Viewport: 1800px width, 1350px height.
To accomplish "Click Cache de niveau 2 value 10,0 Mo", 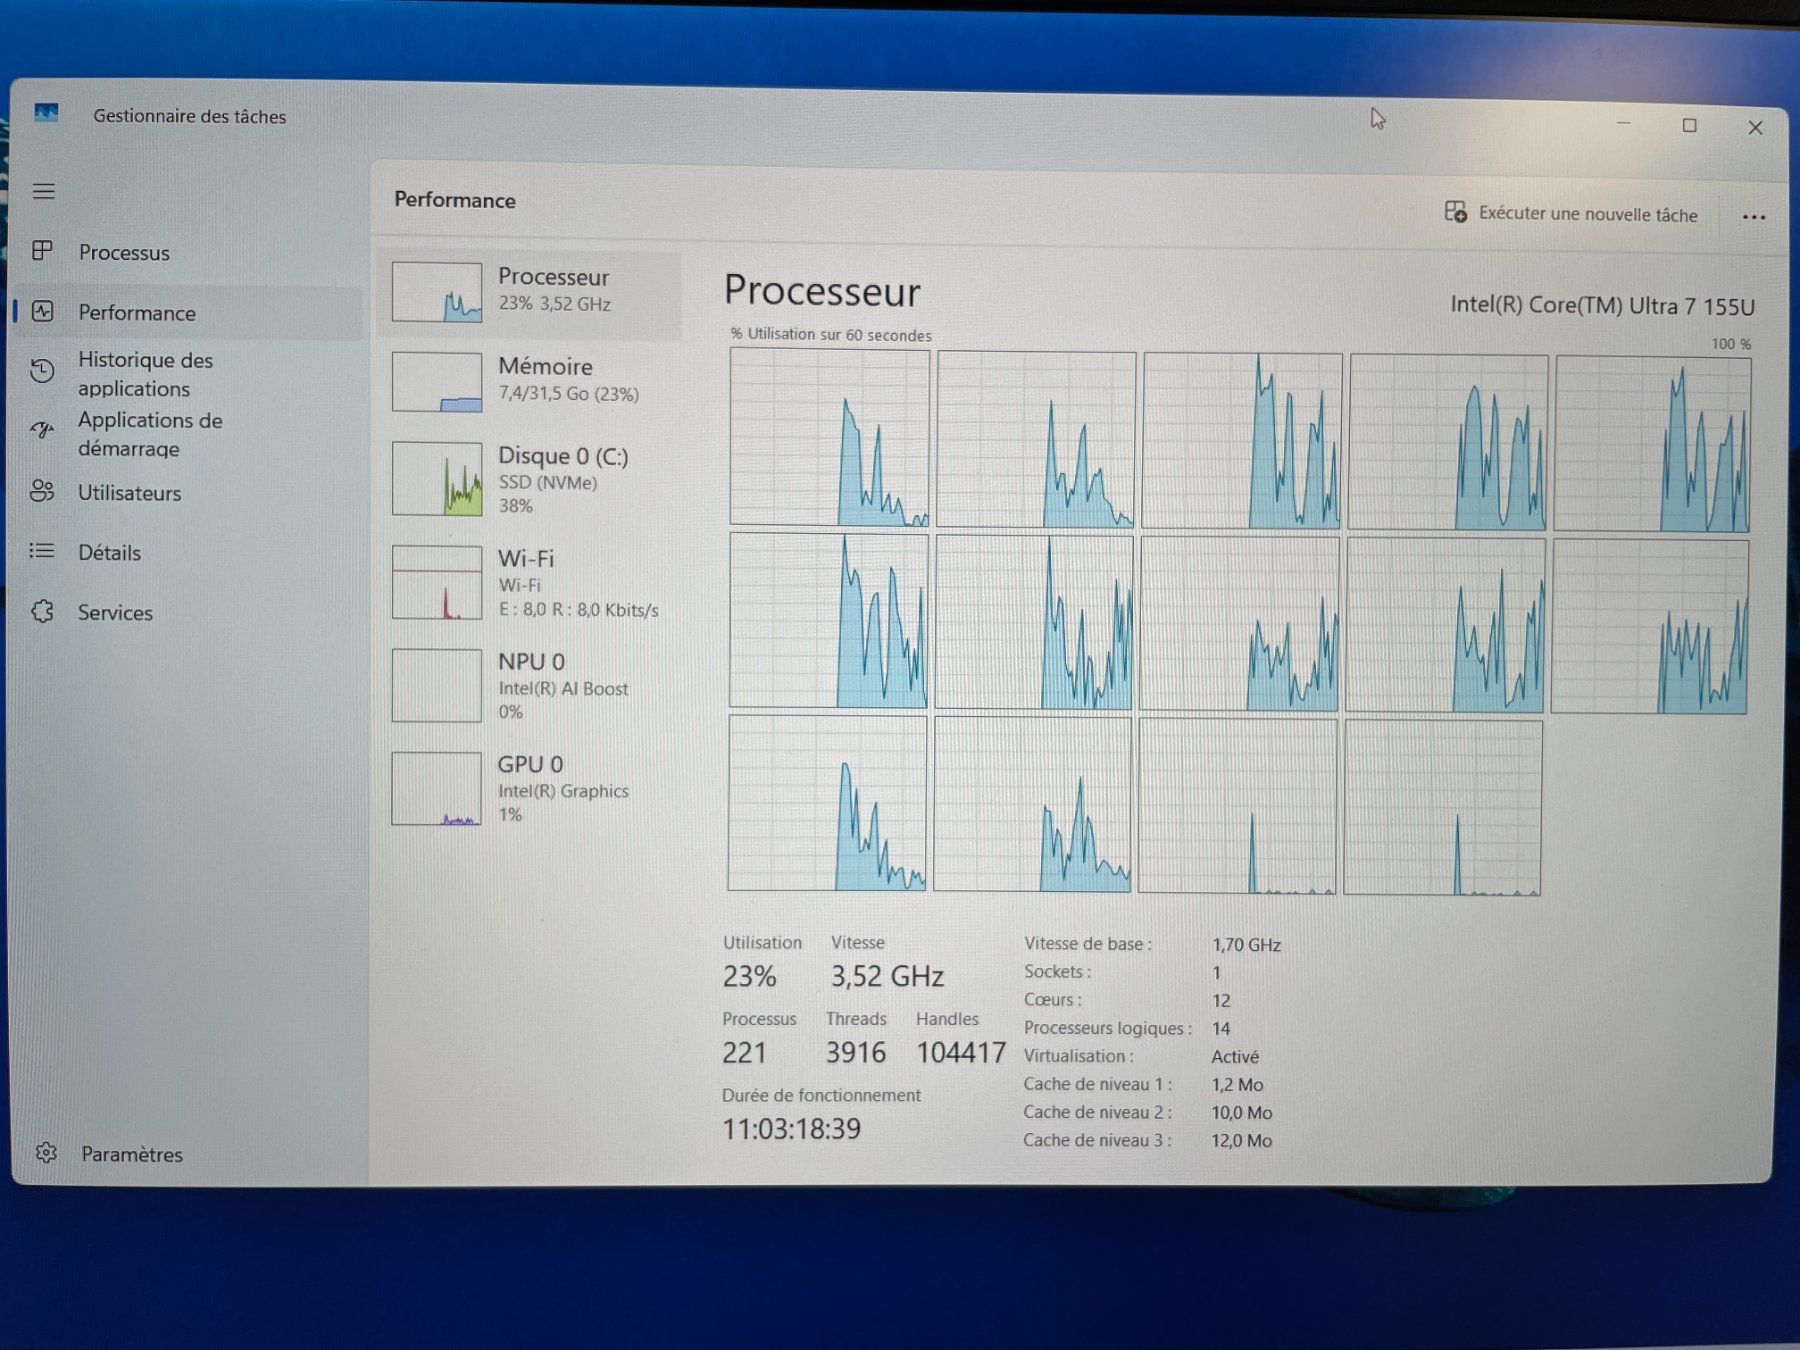I will click(x=1242, y=1112).
